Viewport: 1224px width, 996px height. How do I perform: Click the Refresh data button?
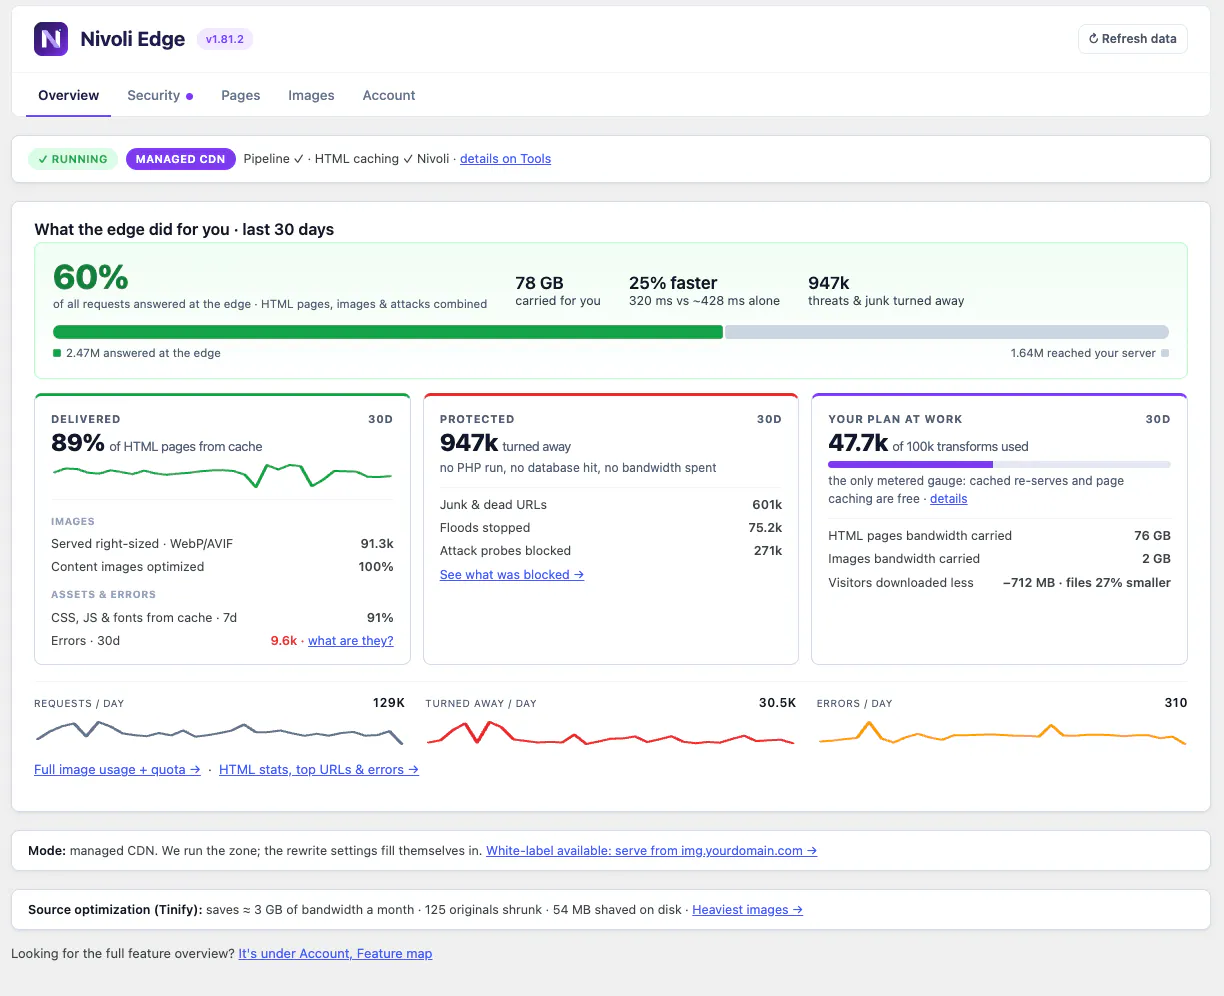(x=1132, y=39)
